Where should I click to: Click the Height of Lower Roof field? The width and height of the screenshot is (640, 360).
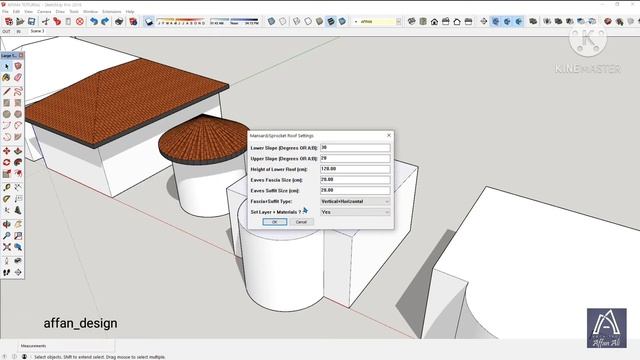[x=355, y=169]
